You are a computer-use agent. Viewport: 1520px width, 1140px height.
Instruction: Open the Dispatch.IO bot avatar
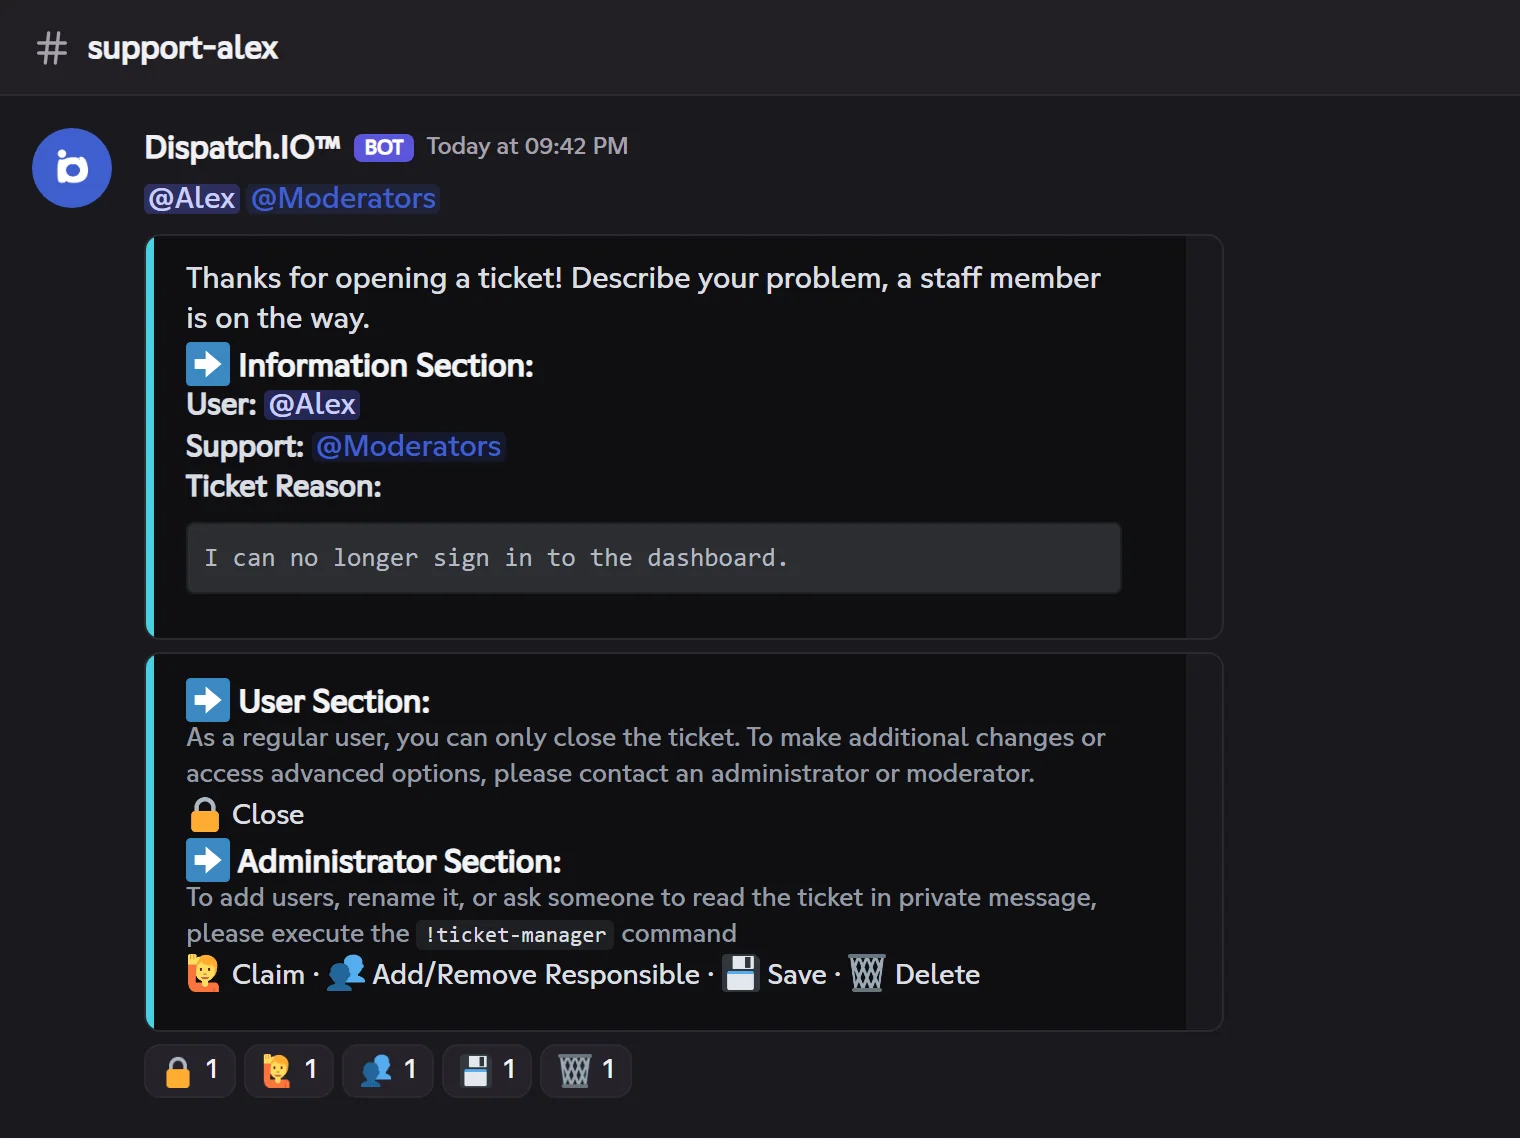(72, 168)
